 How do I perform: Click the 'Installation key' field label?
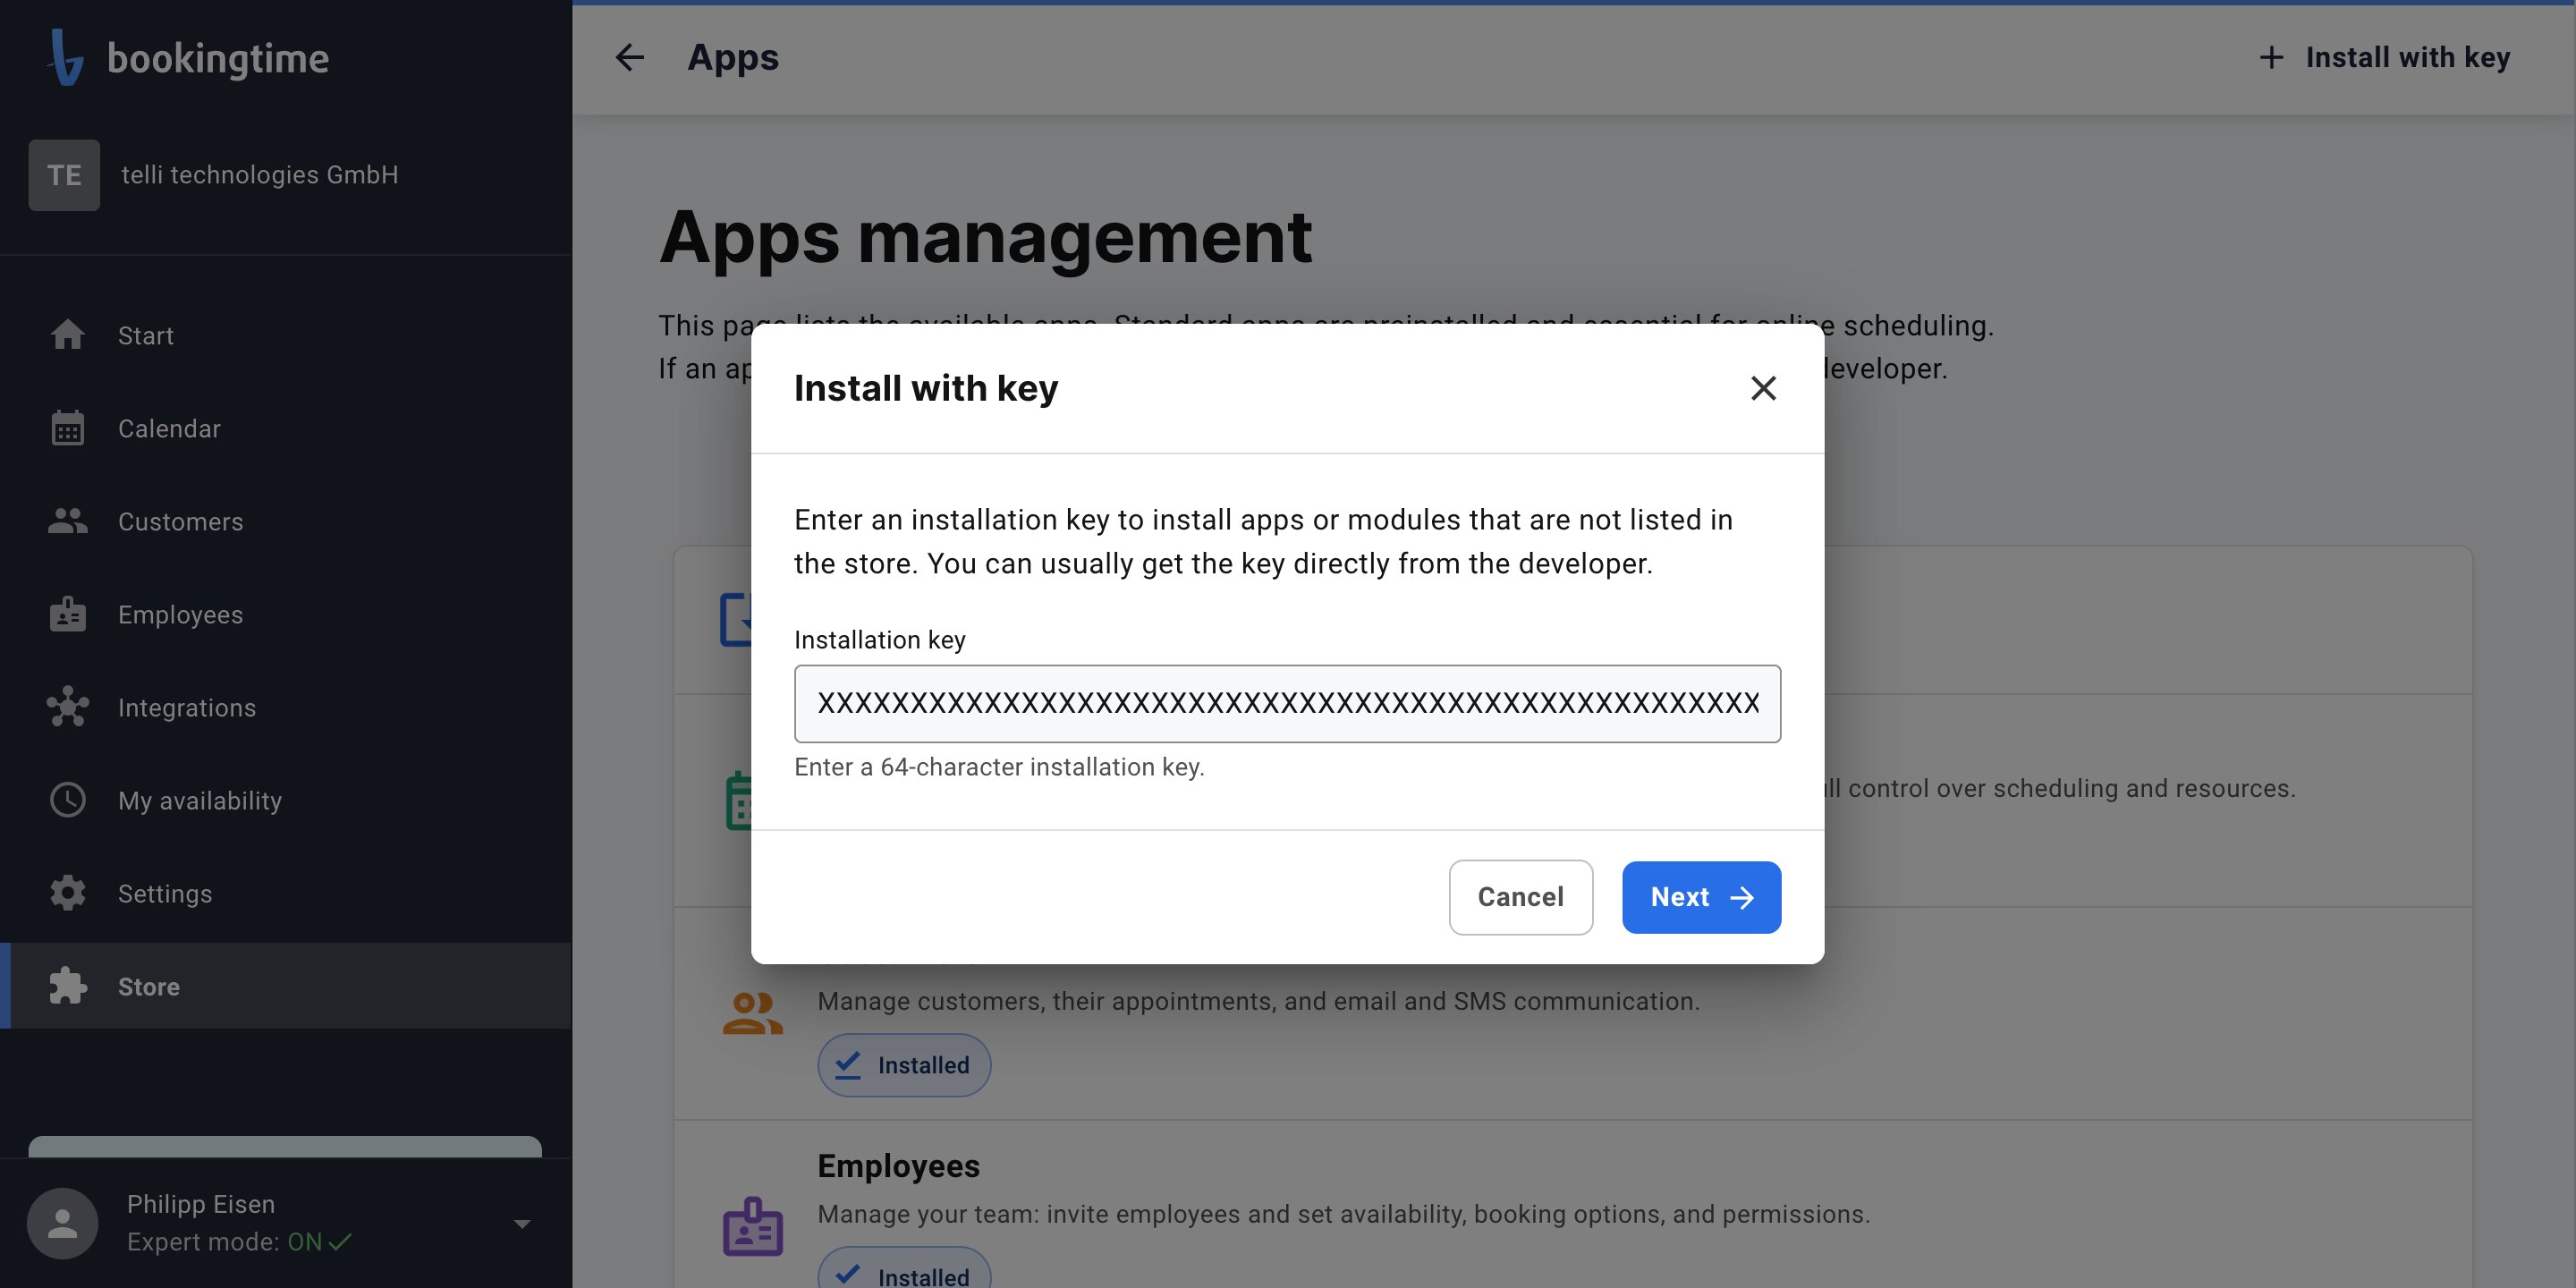(x=880, y=640)
